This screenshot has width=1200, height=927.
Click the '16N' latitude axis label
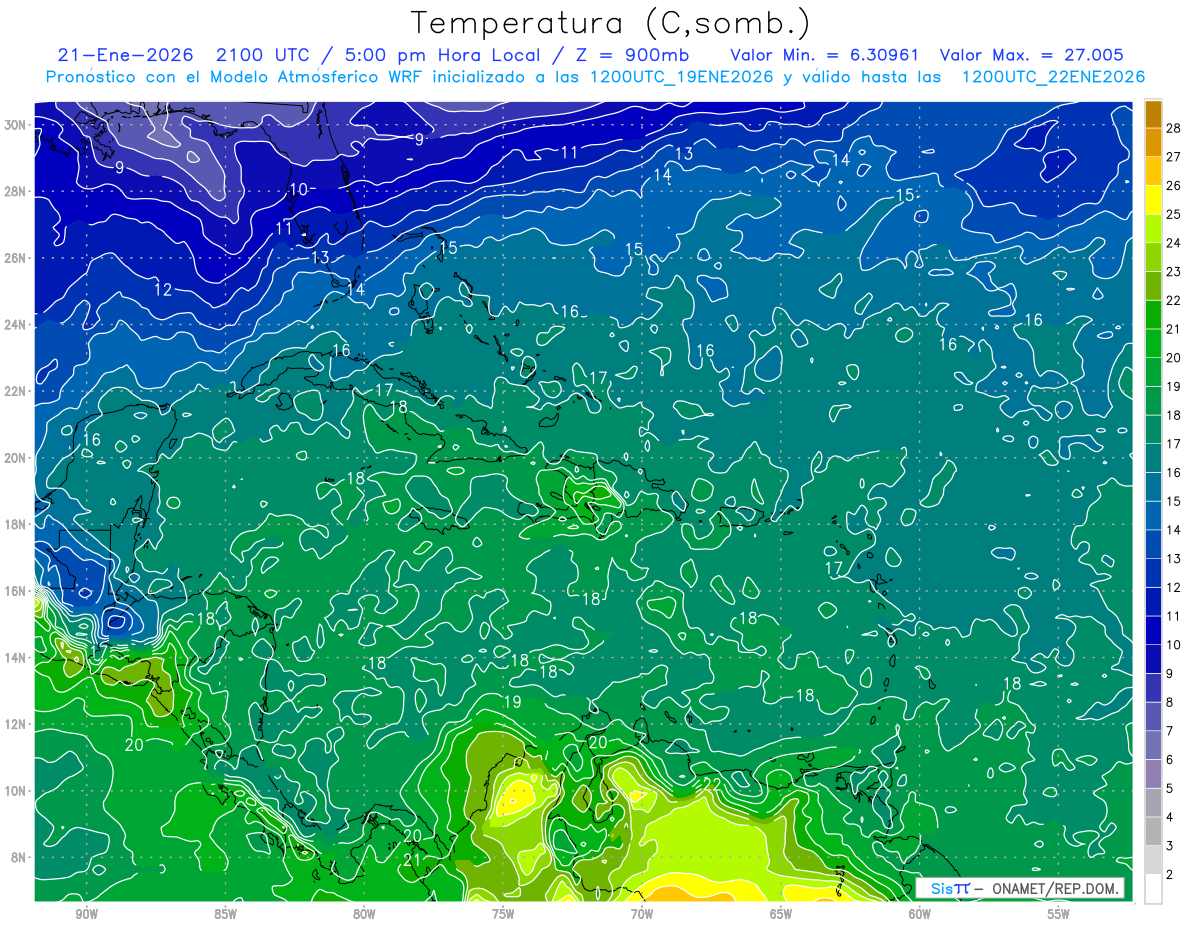click(16, 591)
